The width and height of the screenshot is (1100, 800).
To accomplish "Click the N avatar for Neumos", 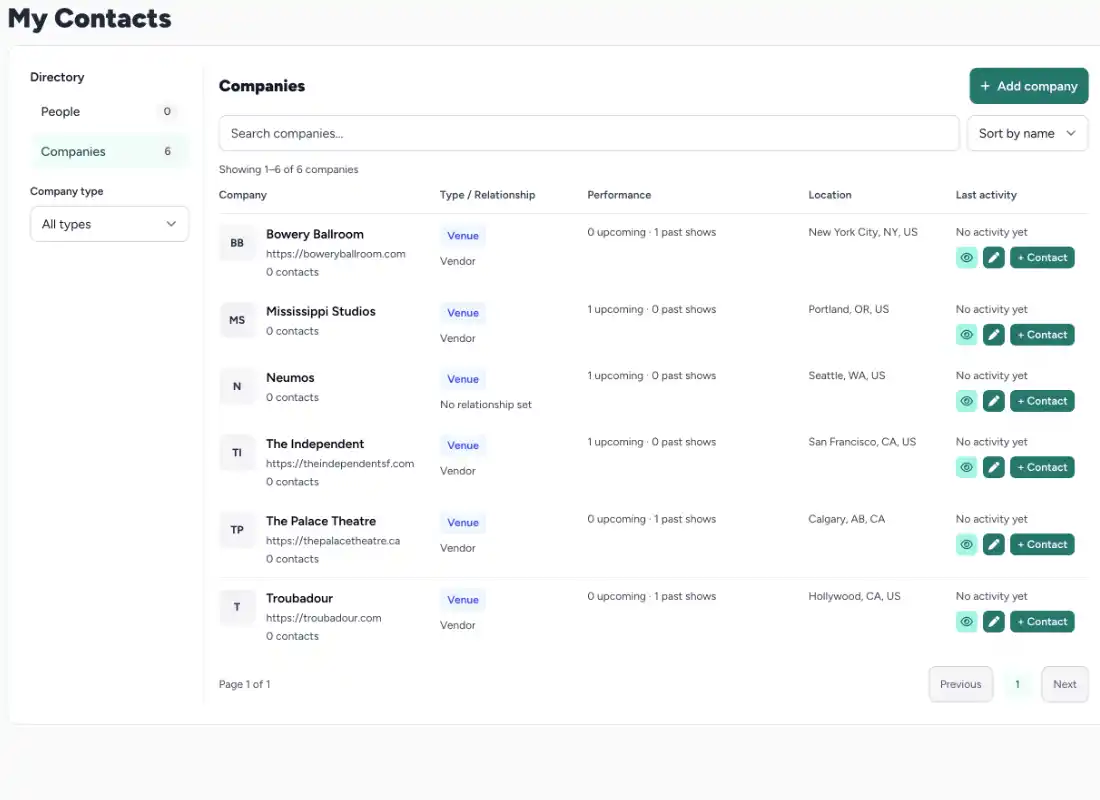I will [x=237, y=386].
